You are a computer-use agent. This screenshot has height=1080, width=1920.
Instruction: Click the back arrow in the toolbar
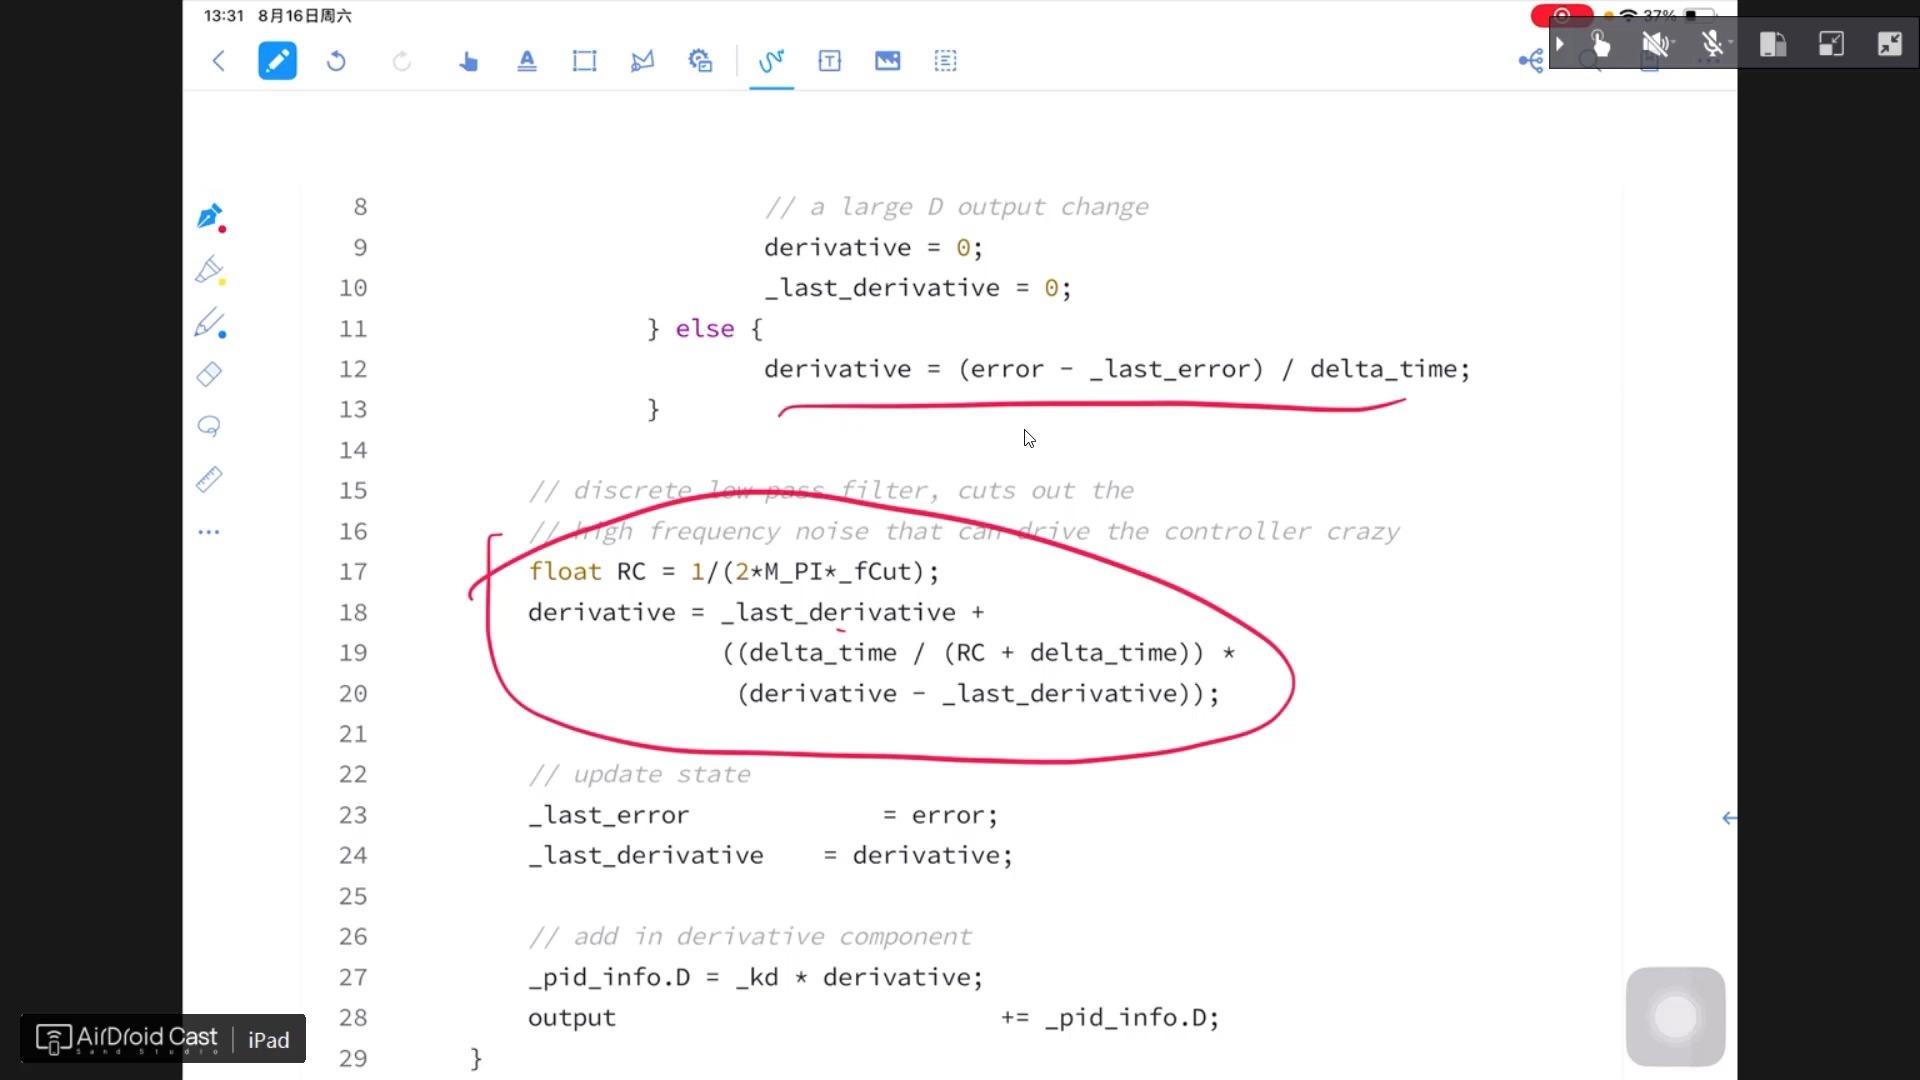click(219, 61)
